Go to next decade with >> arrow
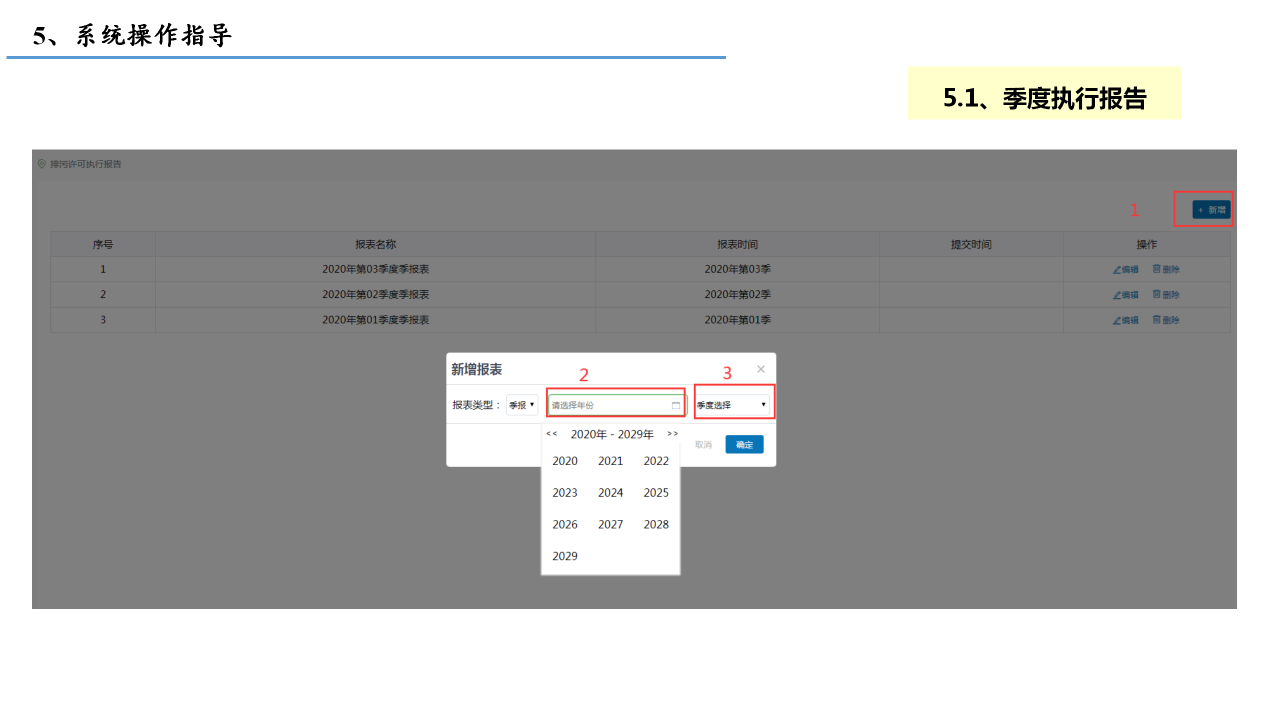 pos(672,434)
